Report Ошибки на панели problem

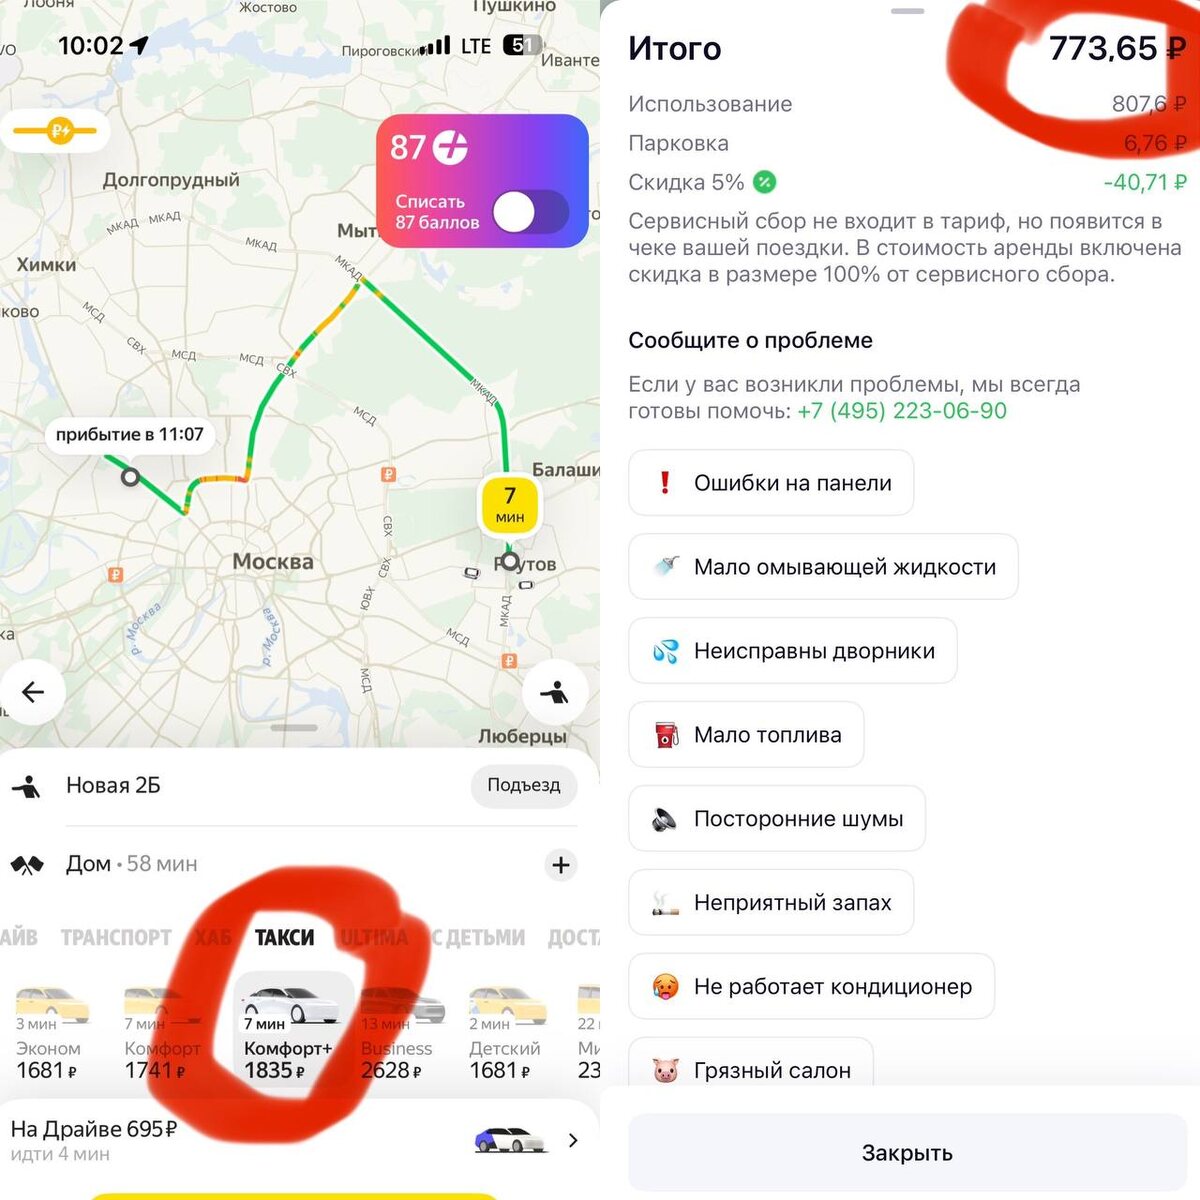point(771,483)
